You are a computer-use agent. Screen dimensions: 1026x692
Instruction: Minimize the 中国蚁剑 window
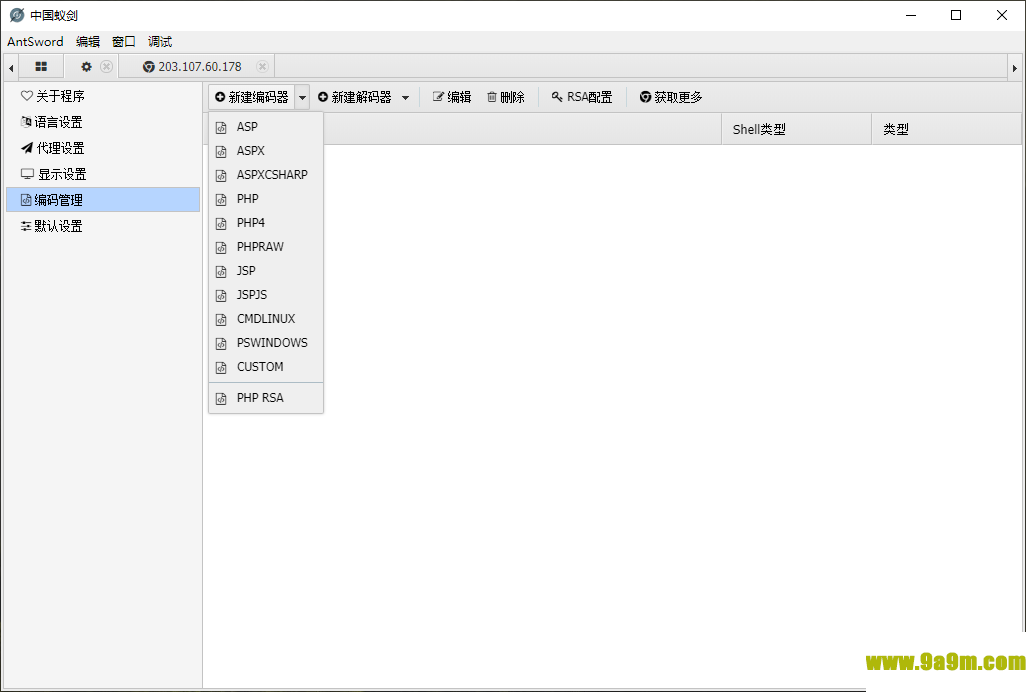[x=911, y=15]
